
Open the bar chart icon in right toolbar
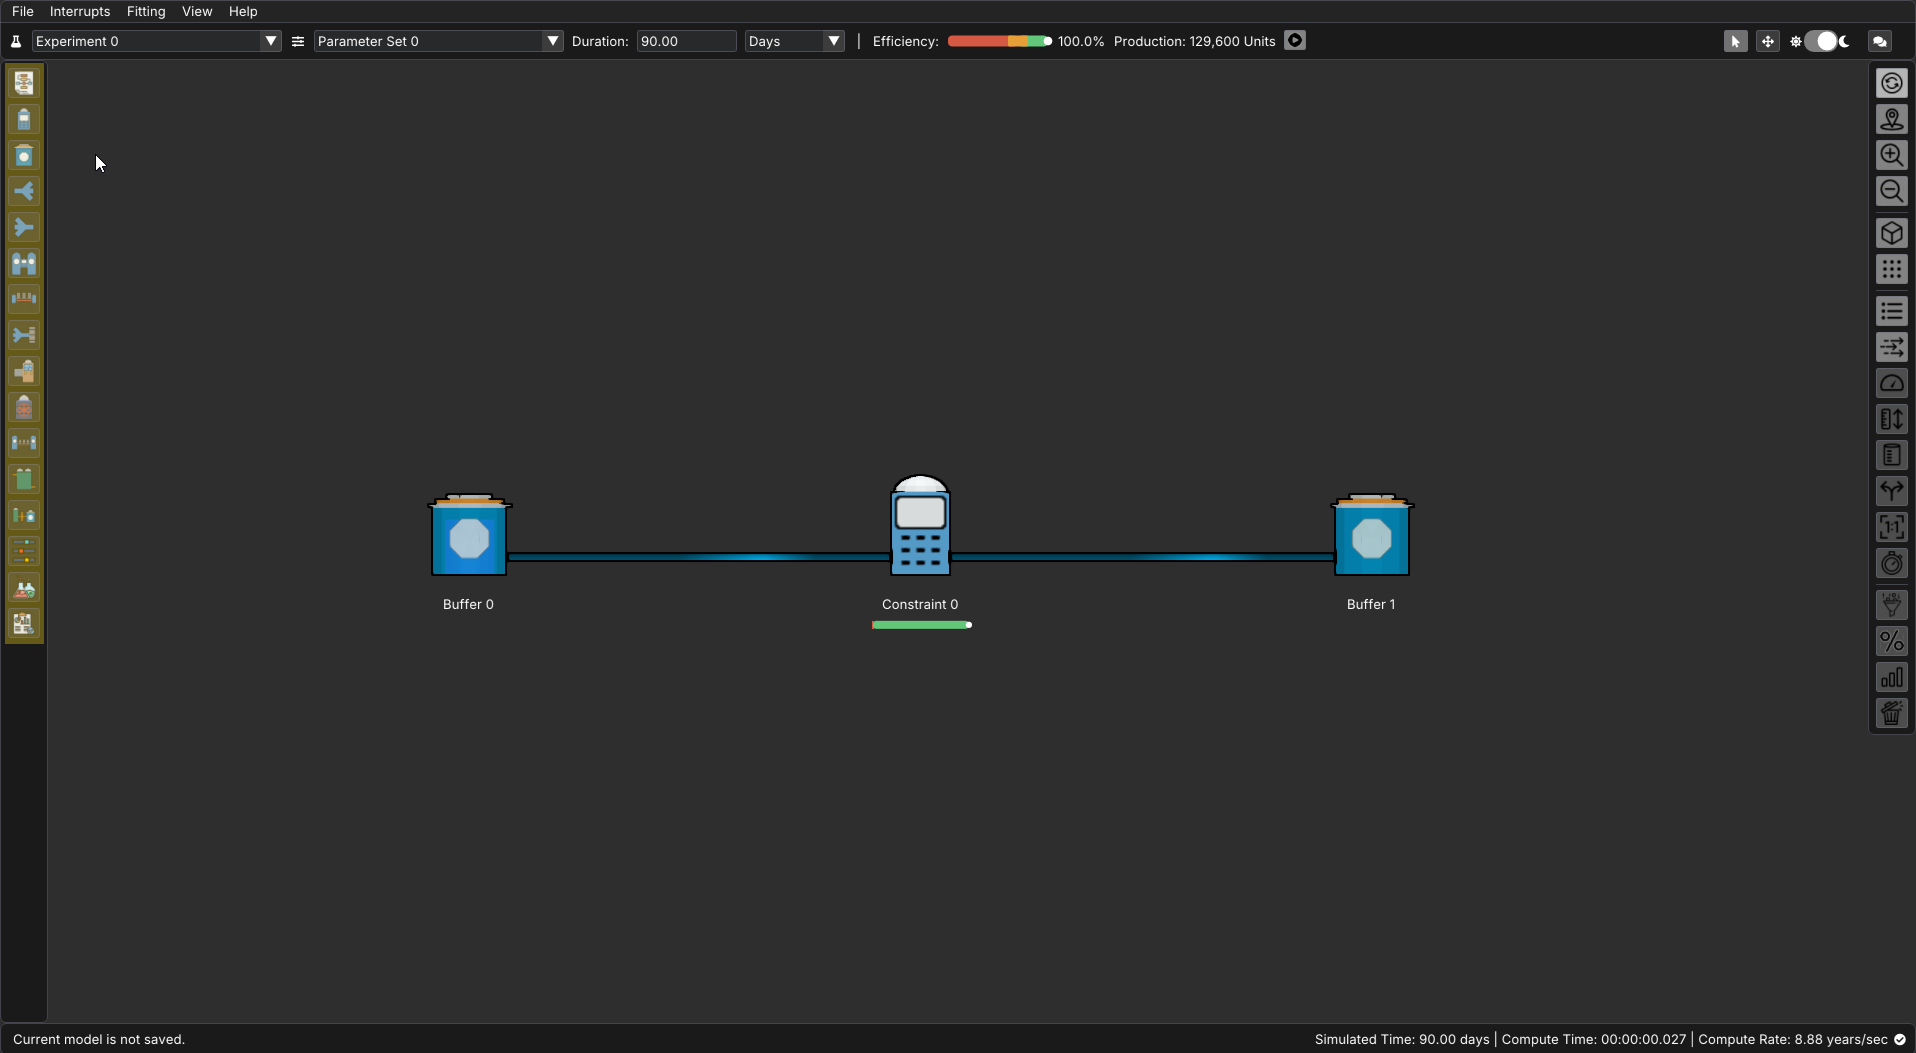pyautogui.click(x=1891, y=678)
